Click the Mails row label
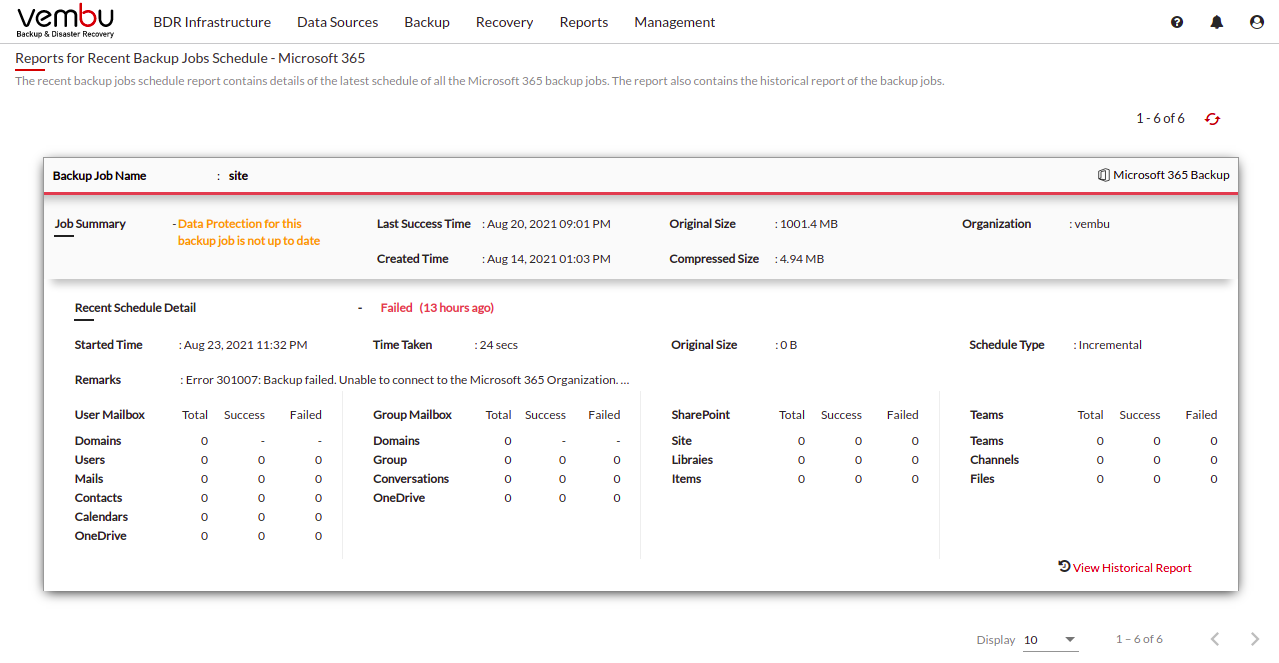Screen dimensions: 1279x663 tap(89, 479)
